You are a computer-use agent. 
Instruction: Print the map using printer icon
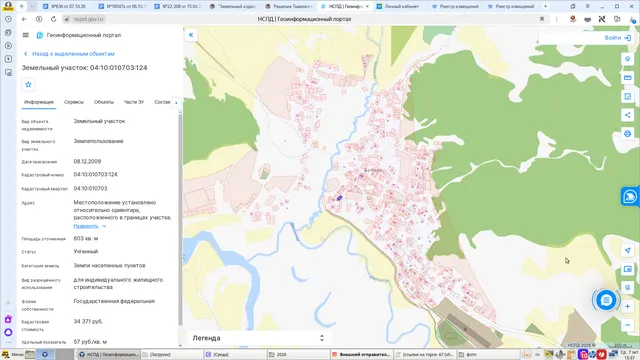[628, 133]
